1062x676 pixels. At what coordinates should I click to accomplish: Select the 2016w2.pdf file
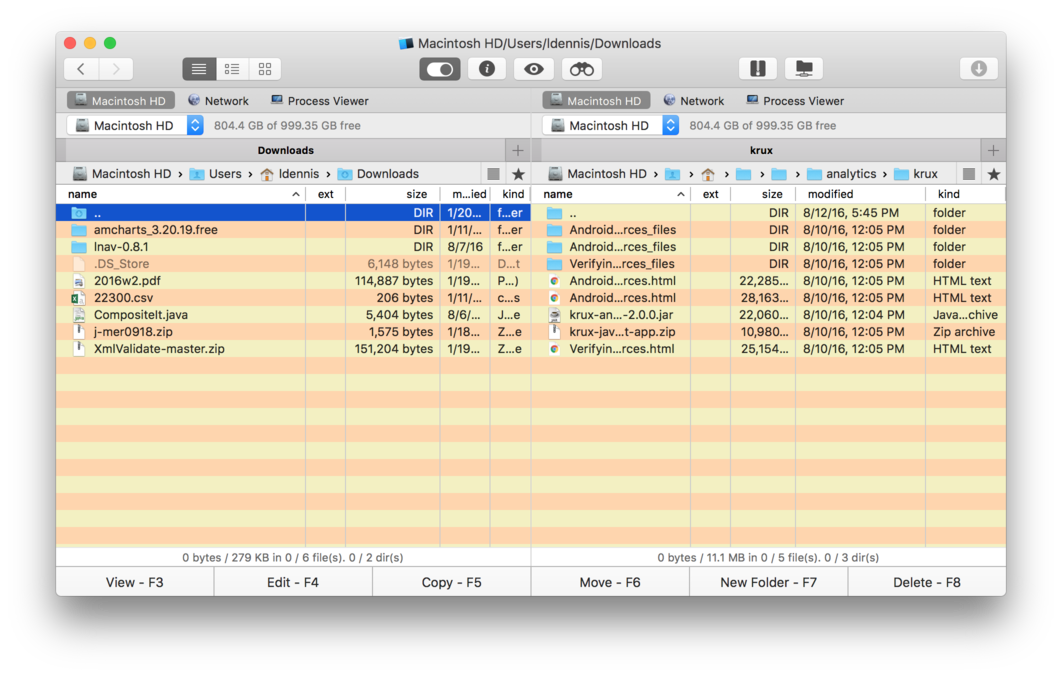pyautogui.click(x=293, y=280)
